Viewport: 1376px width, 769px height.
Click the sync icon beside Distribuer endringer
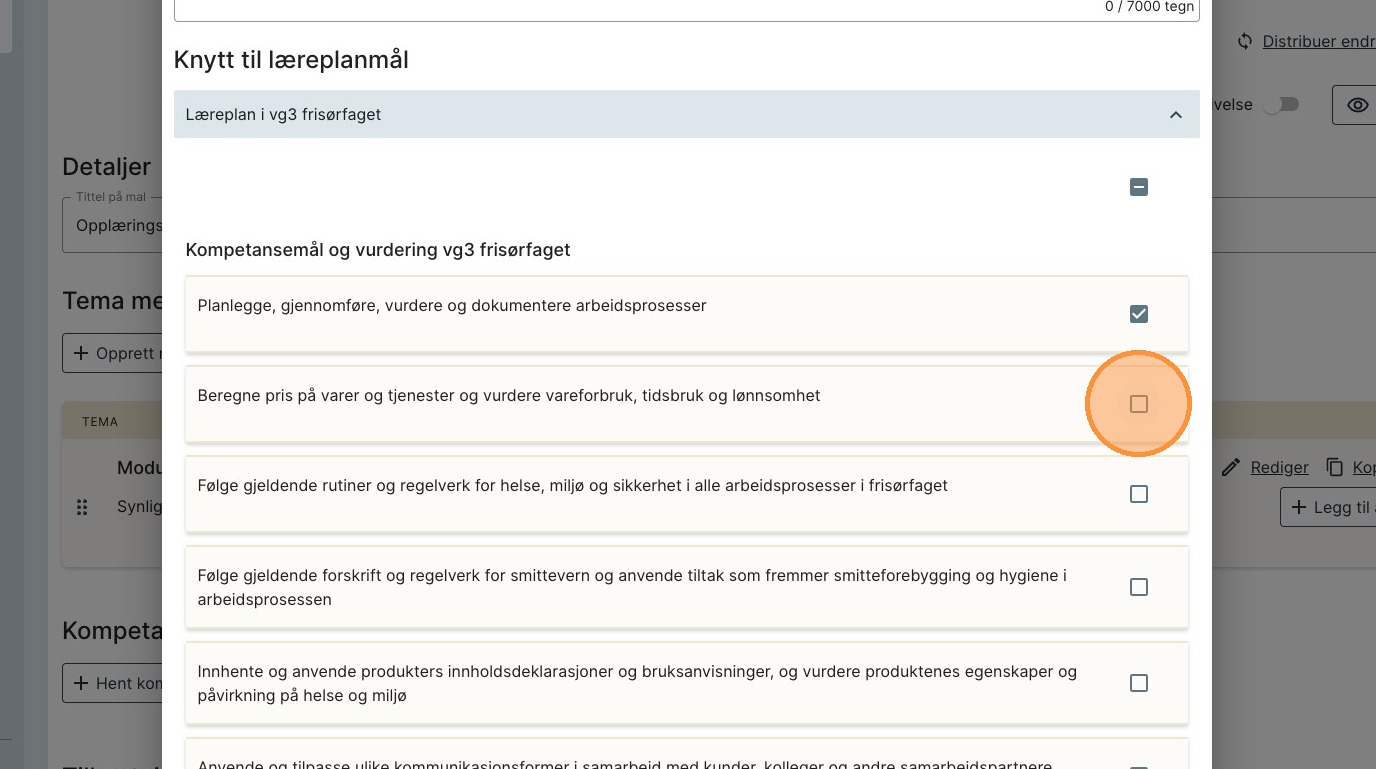tap(1245, 41)
